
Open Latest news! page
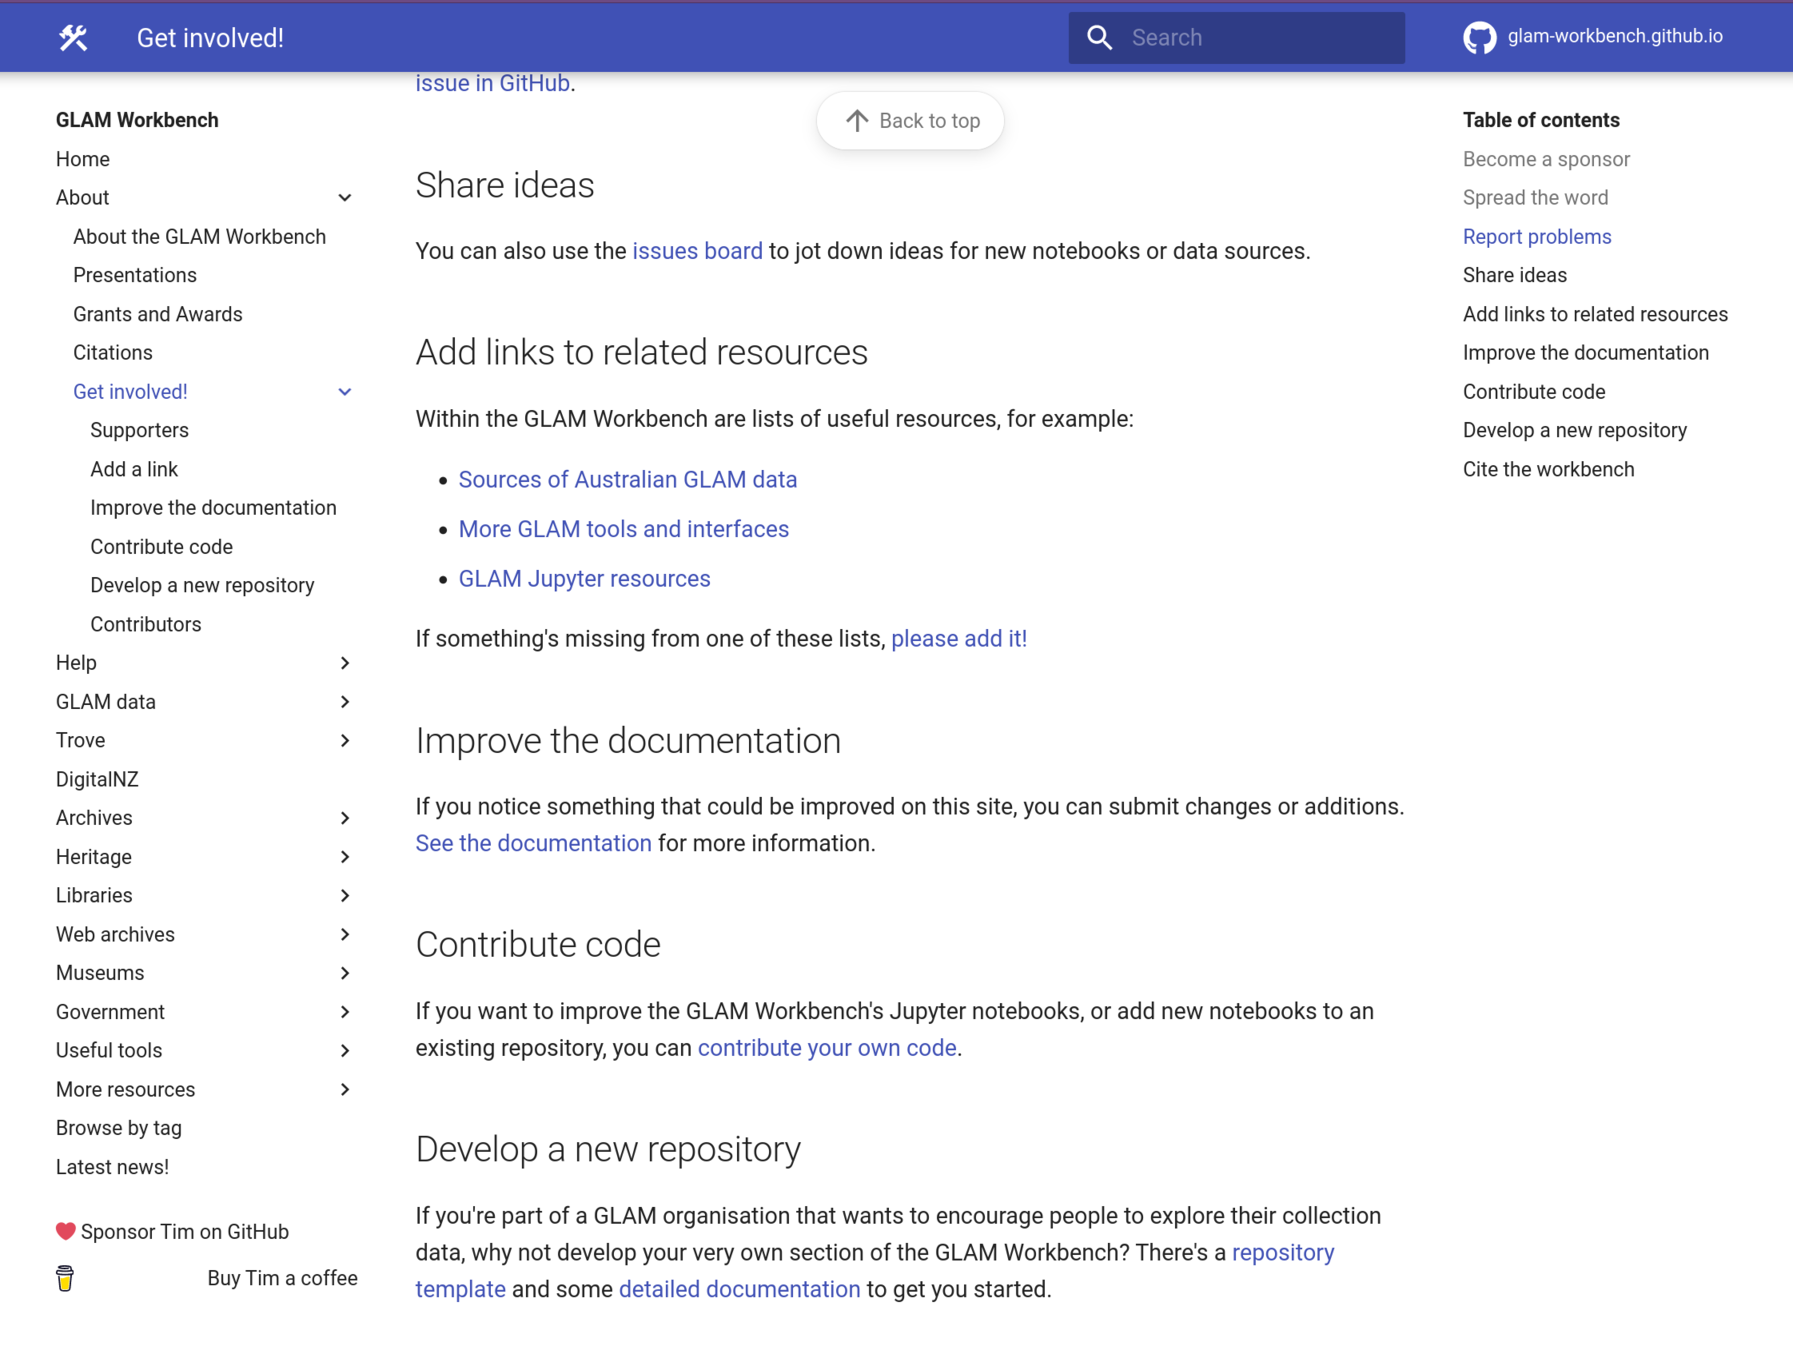point(112,1167)
